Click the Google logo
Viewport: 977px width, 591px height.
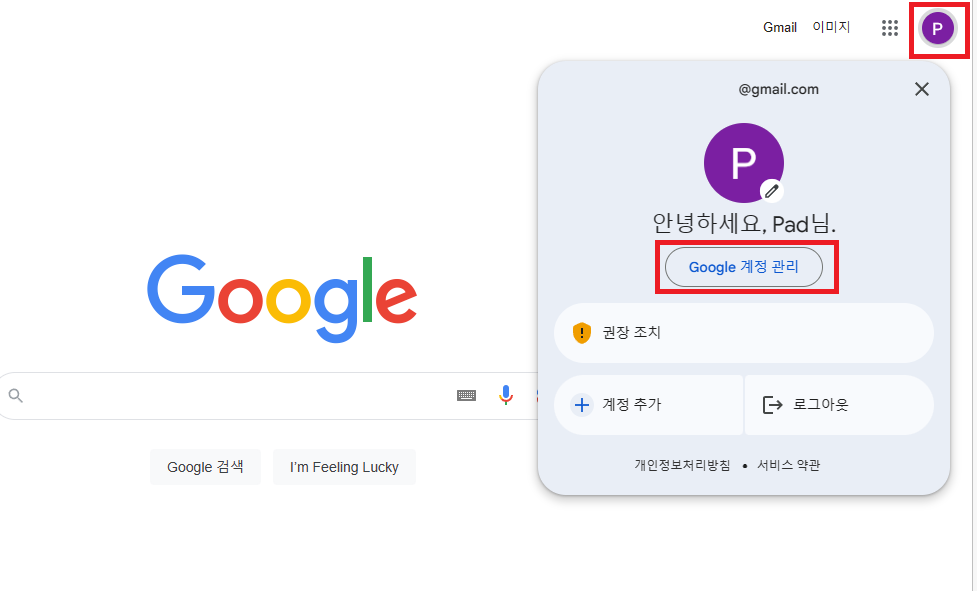282,298
